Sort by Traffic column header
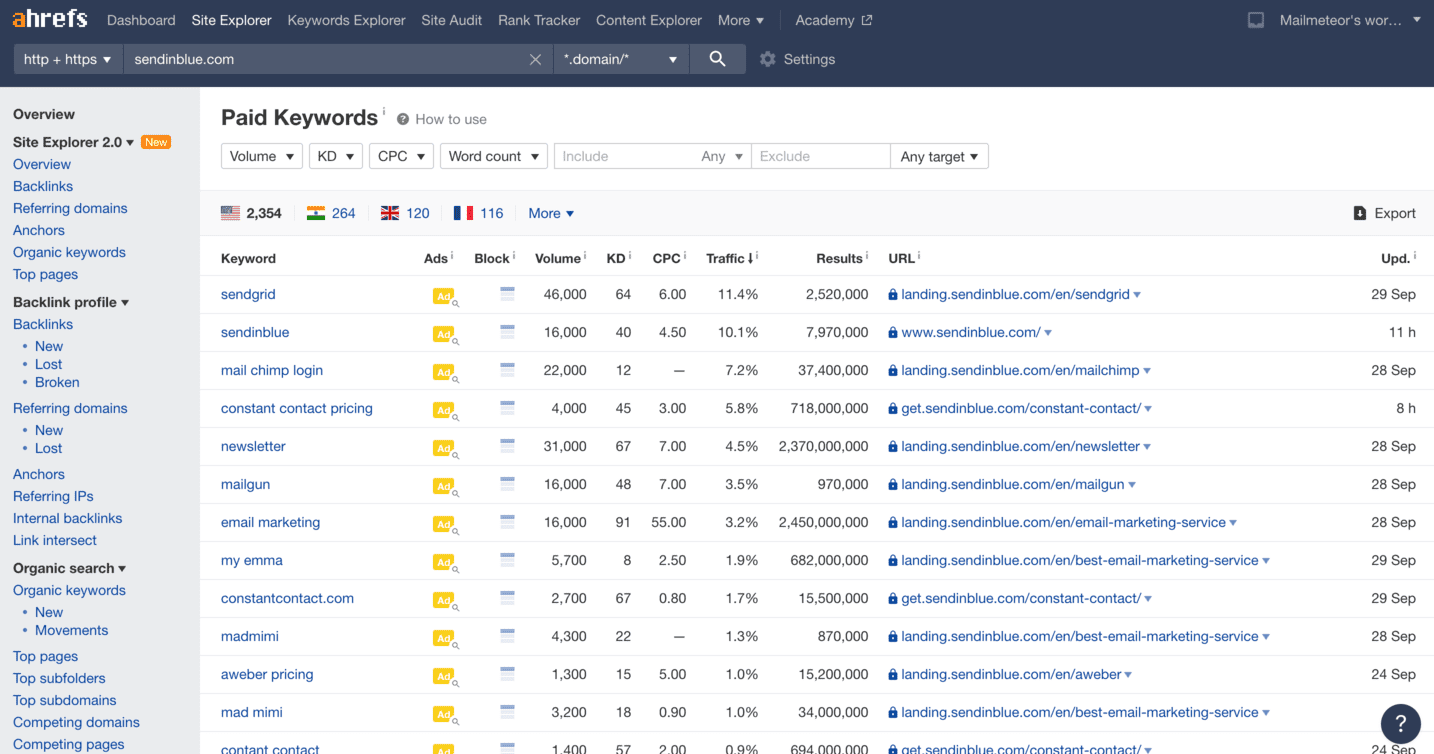Screen dimensions: 1434x754 point(730,258)
